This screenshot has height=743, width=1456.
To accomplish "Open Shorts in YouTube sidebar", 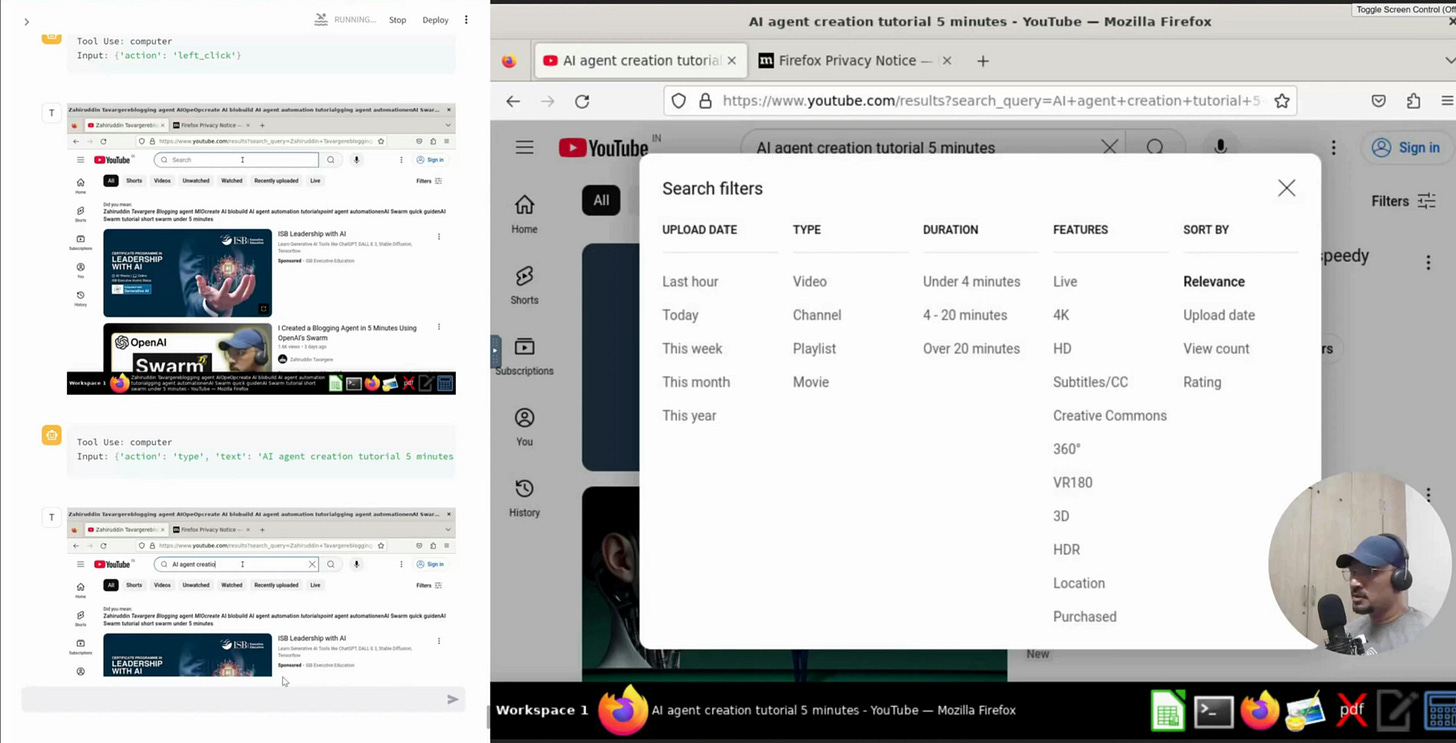I will (524, 285).
